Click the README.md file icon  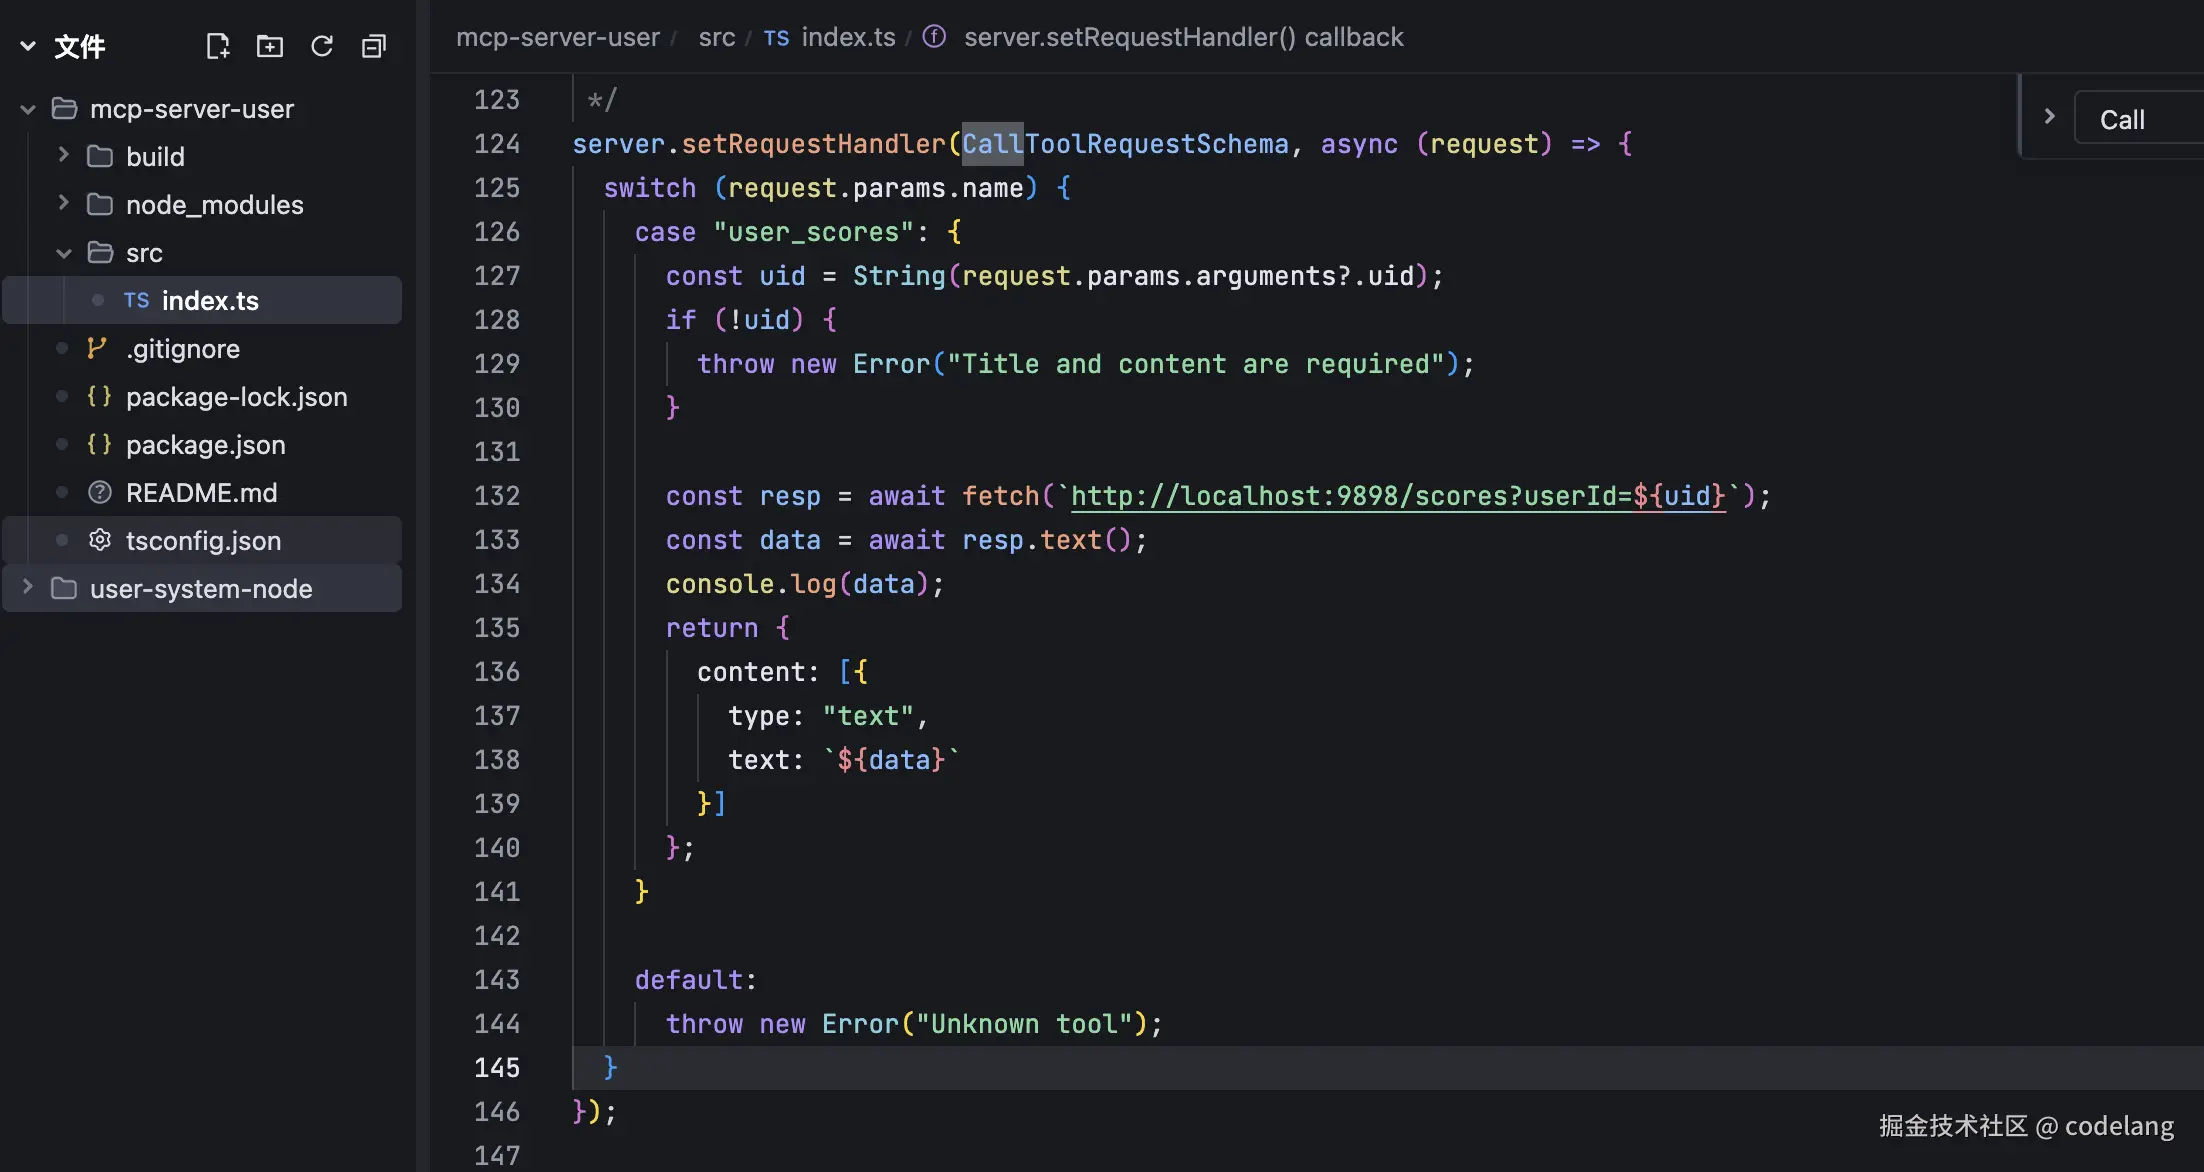click(x=99, y=492)
